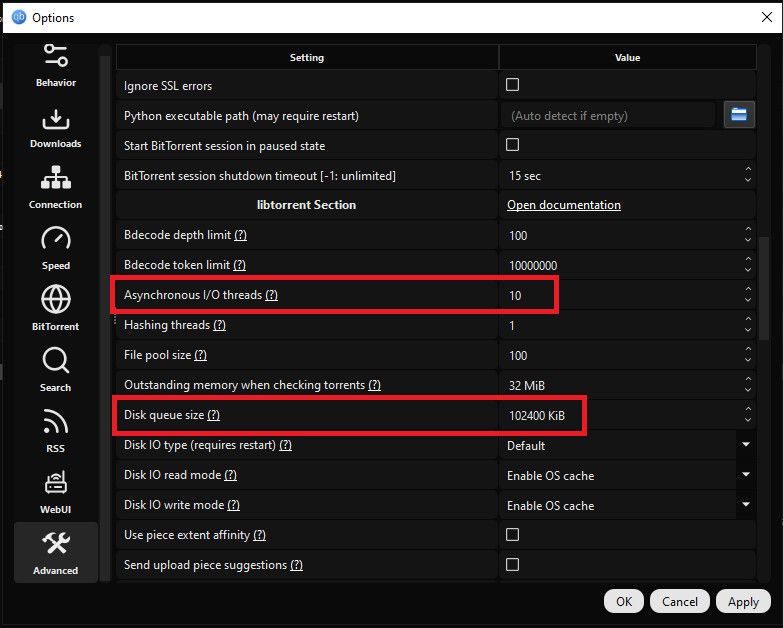Open the Search settings page
The width and height of the screenshot is (783, 628).
coord(55,371)
